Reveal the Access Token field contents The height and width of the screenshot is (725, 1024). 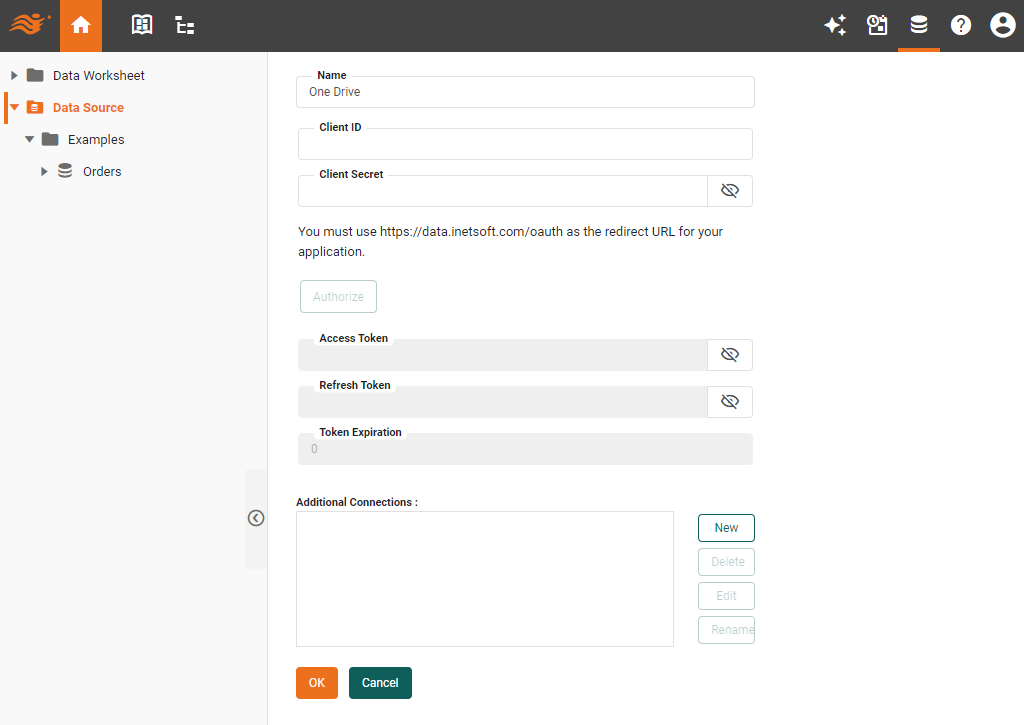pyautogui.click(x=730, y=354)
